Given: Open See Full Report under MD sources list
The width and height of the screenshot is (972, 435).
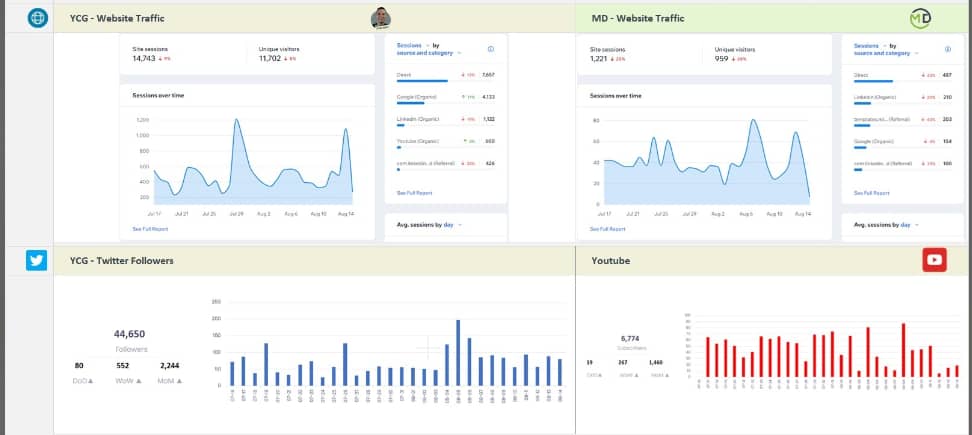Looking at the screenshot, I should [871, 193].
